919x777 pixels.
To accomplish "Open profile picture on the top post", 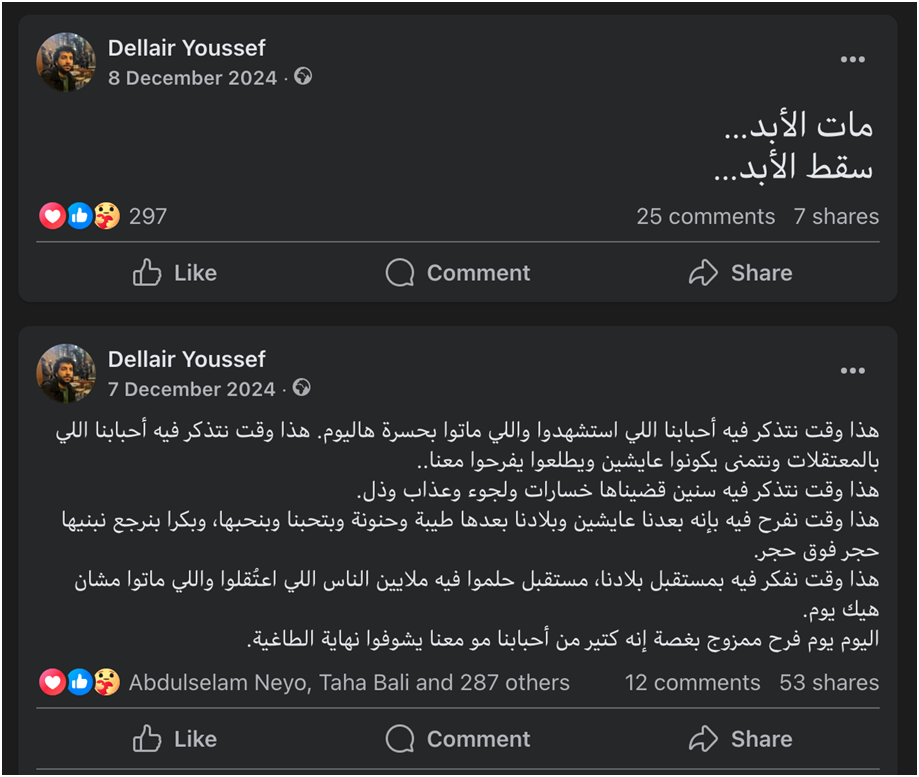I will [x=66, y=62].
